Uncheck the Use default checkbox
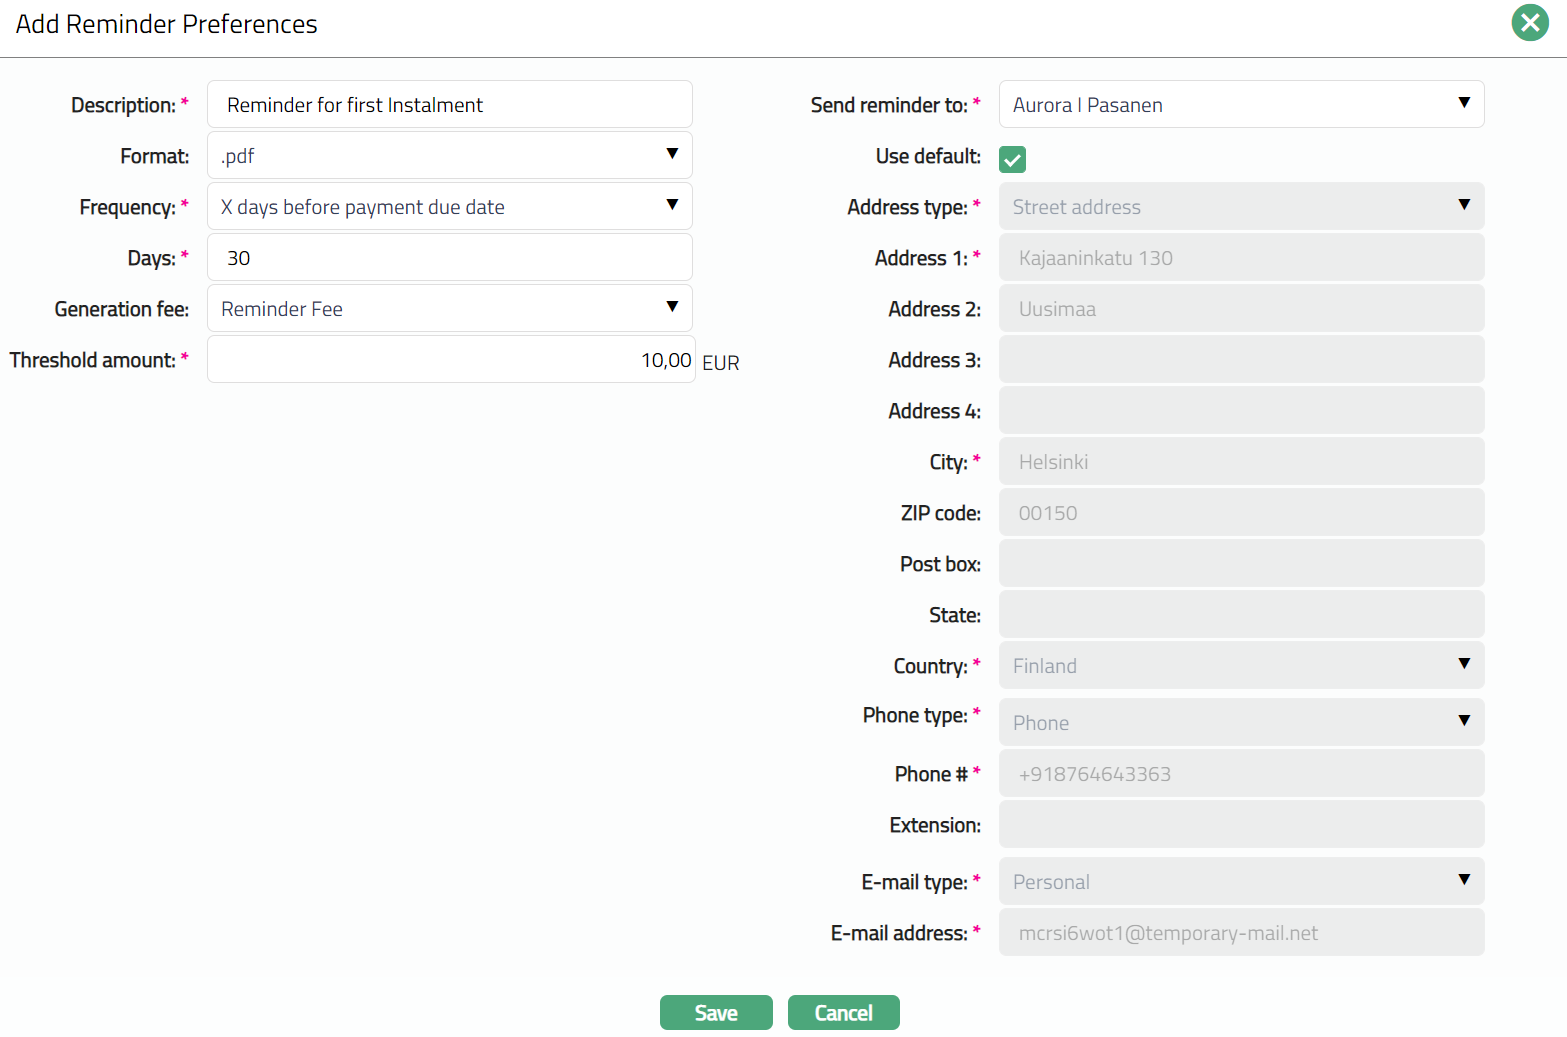 coord(1012,159)
